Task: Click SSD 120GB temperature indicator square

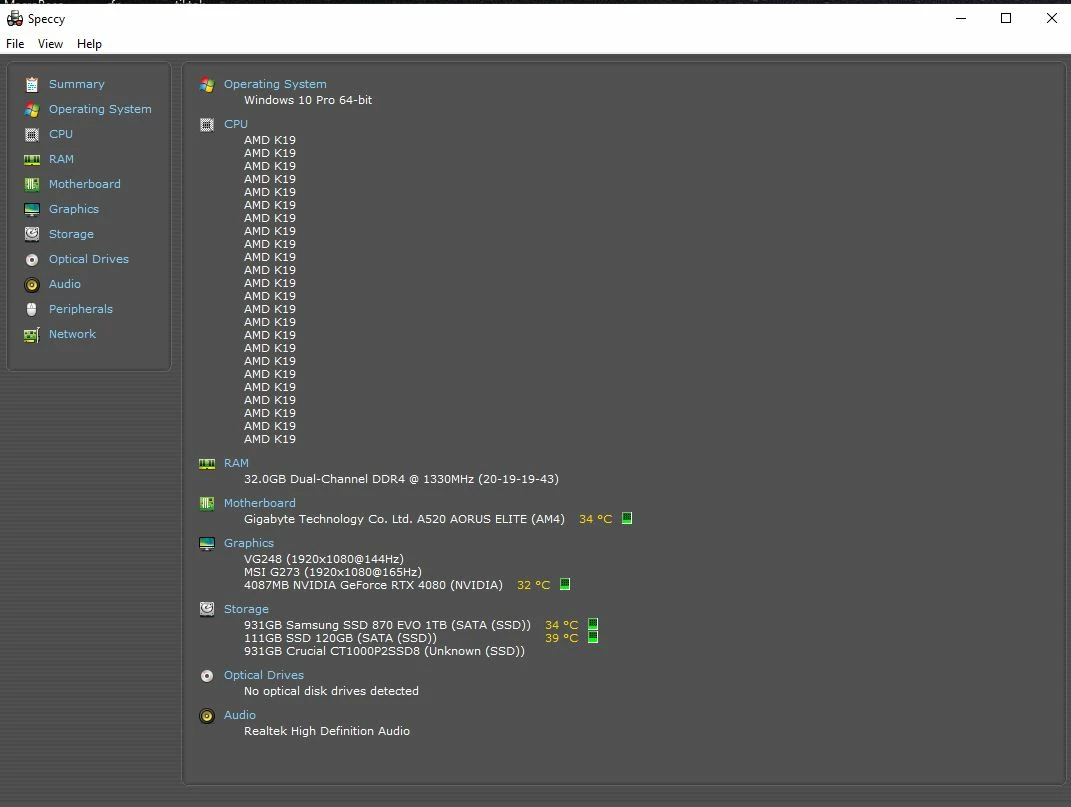Action: 593,637
